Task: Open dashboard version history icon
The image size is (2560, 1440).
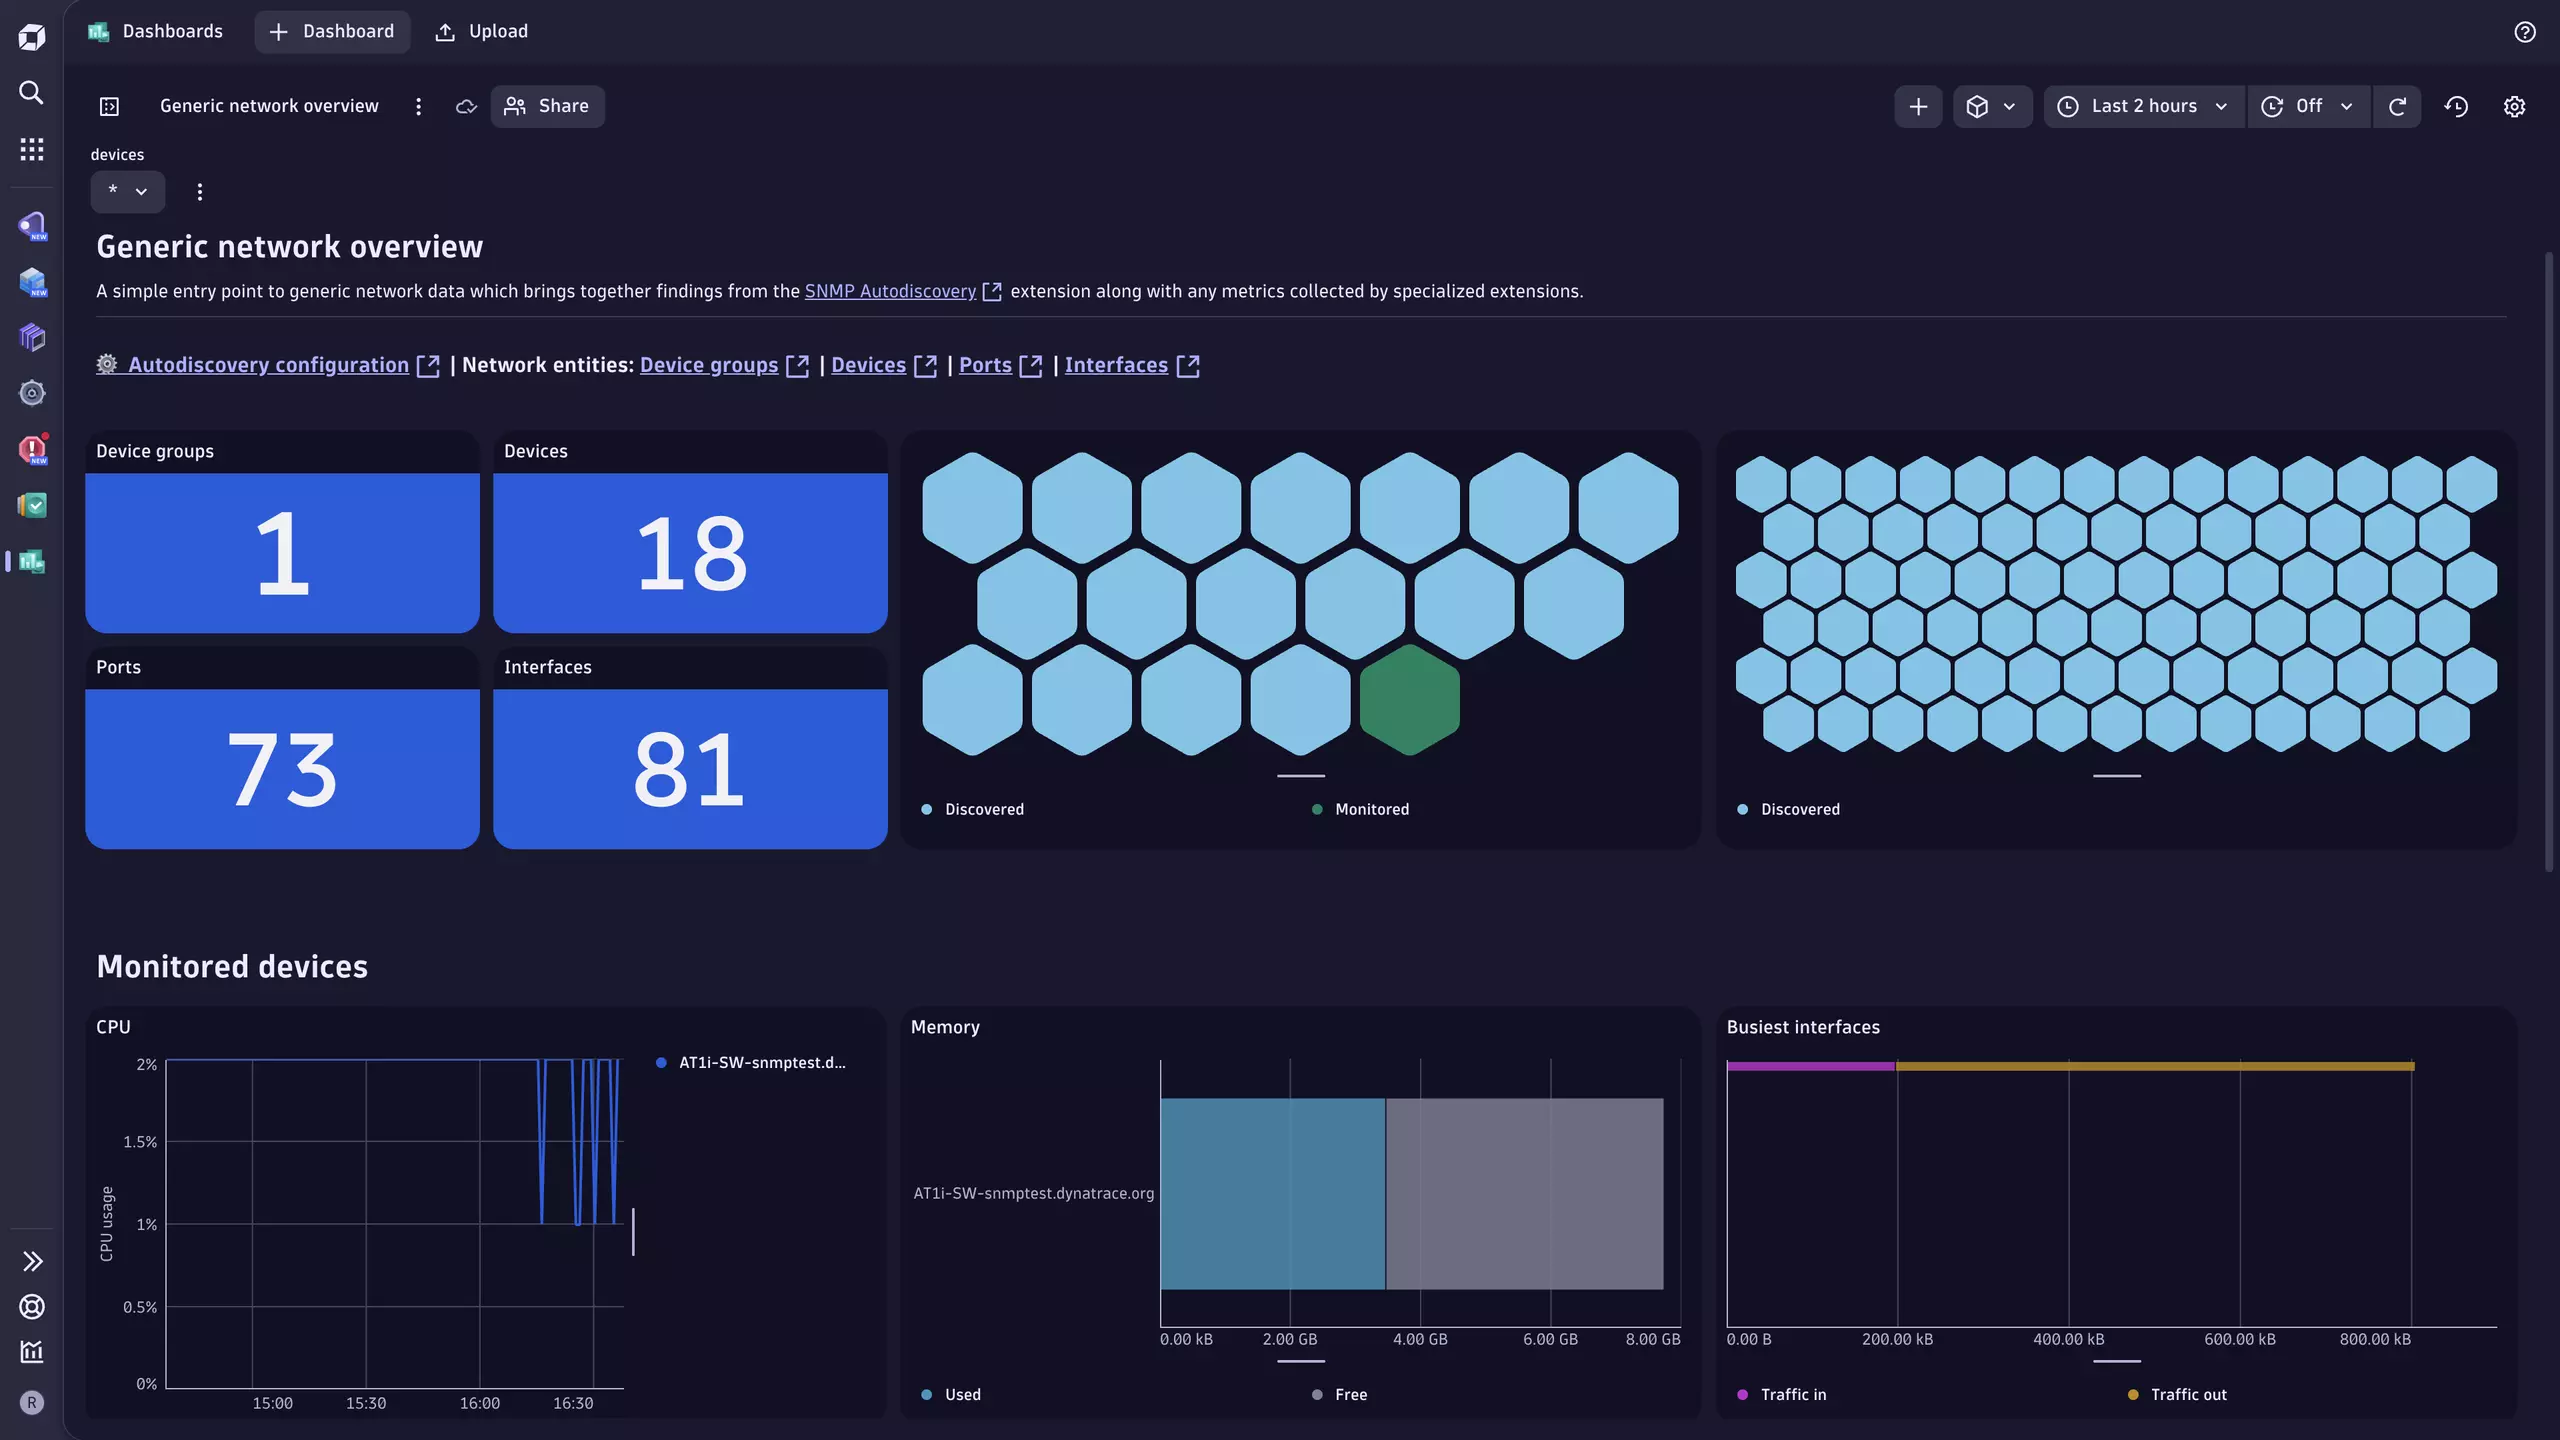Action: click(2457, 106)
